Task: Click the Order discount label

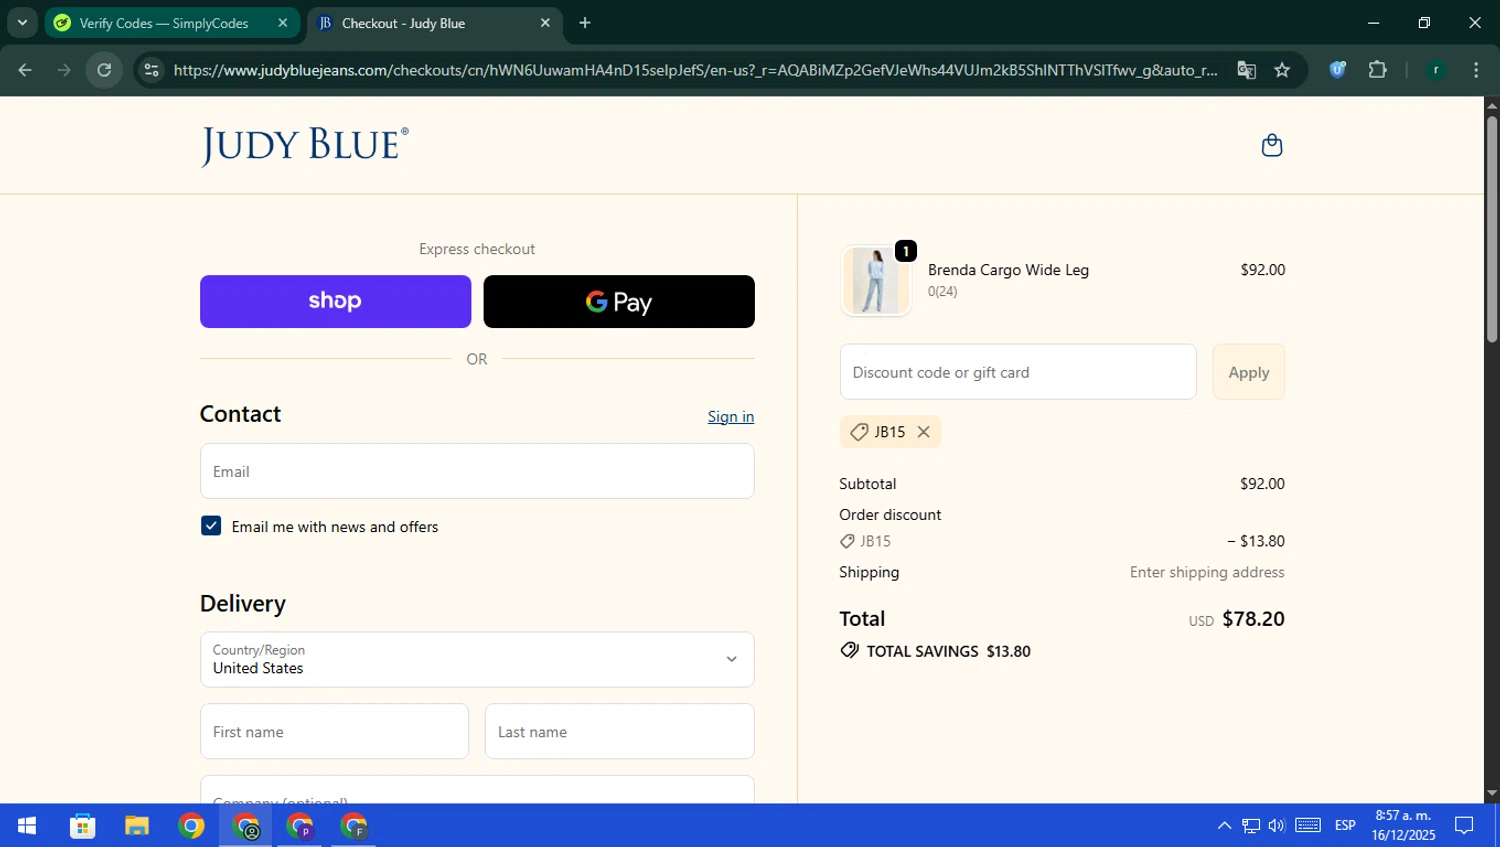Action: tap(890, 515)
